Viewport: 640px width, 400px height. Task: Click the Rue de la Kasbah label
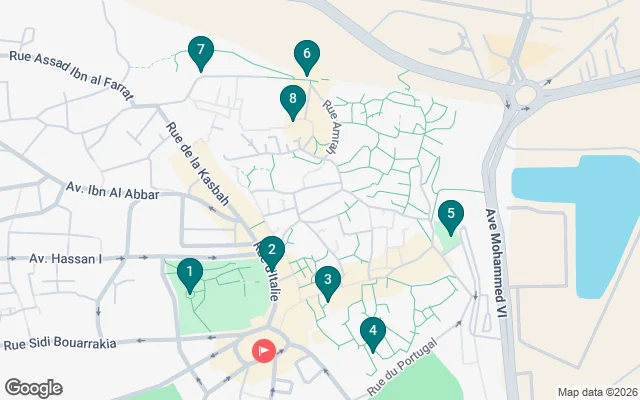pyautogui.click(x=198, y=164)
